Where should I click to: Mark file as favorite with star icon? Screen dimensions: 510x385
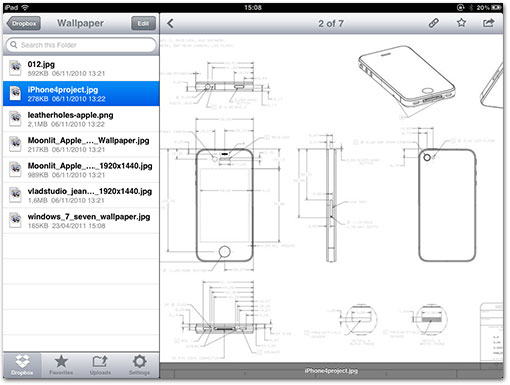click(x=461, y=23)
